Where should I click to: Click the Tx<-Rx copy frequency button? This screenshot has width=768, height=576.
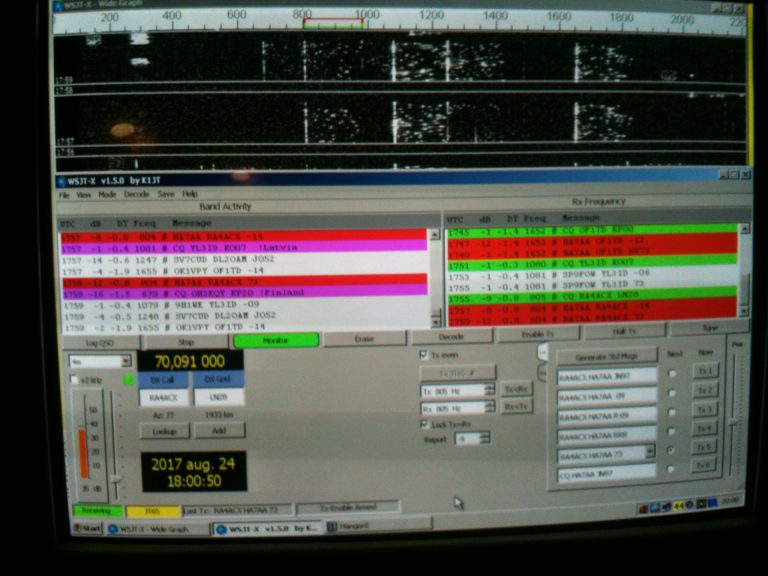[516, 389]
